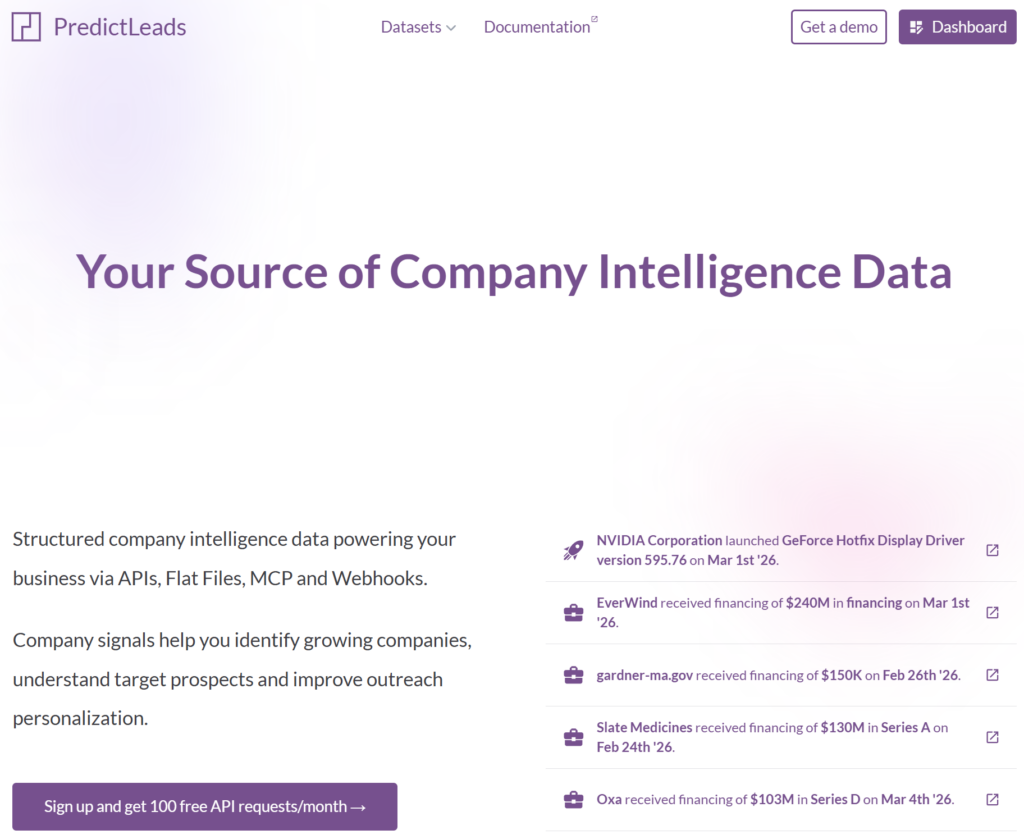Expand the Datasets dropdown chevron

pos(449,28)
